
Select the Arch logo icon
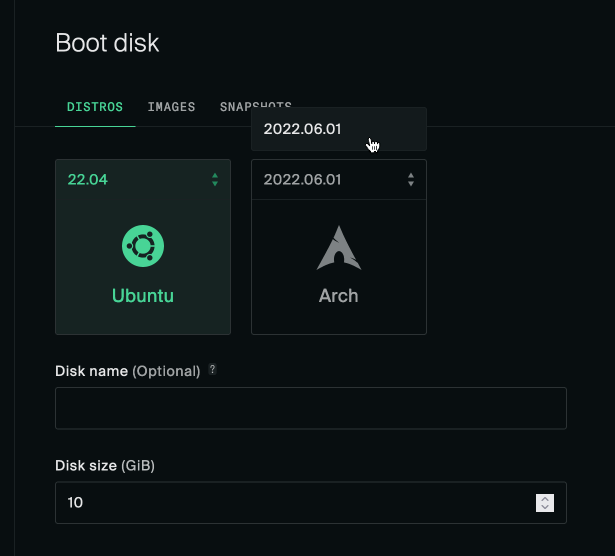coord(339,248)
